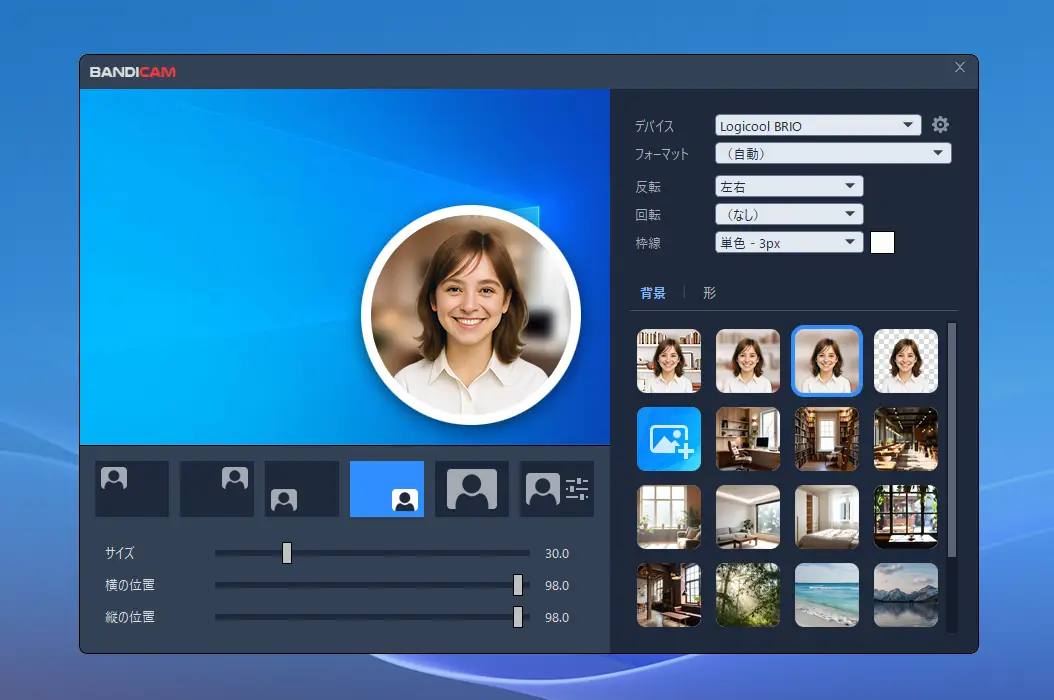This screenshot has height=700, width=1054.
Task: Click the background list vertical scrollbar
Action: pyautogui.click(x=952, y=440)
